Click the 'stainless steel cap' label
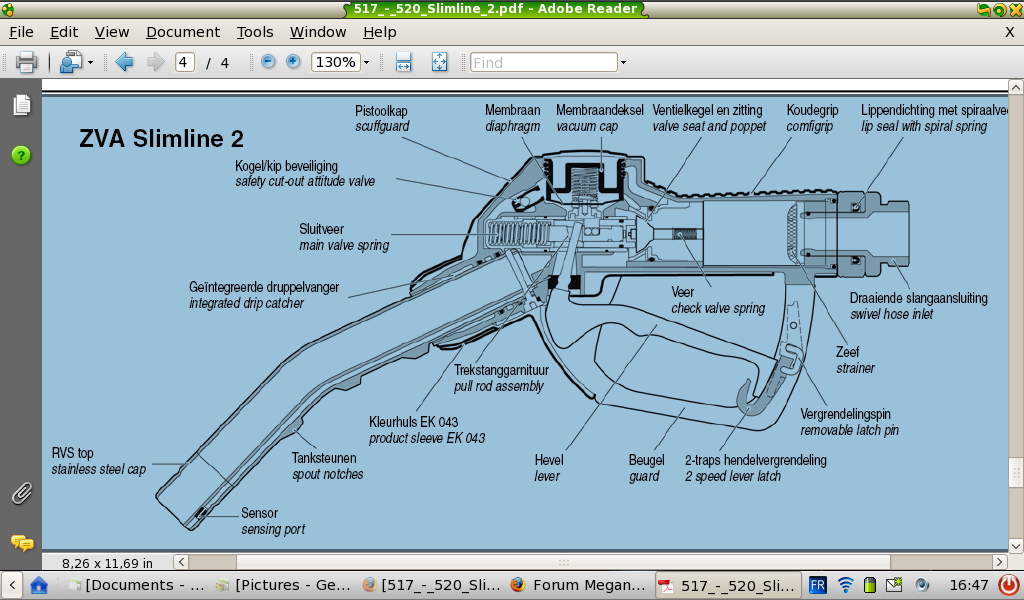The image size is (1024, 600). 99,469
